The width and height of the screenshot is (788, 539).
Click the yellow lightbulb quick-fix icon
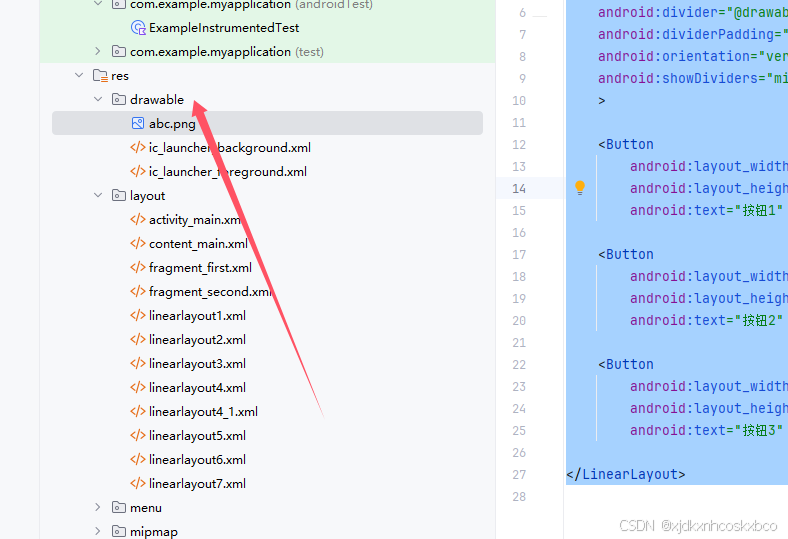[579, 188]
